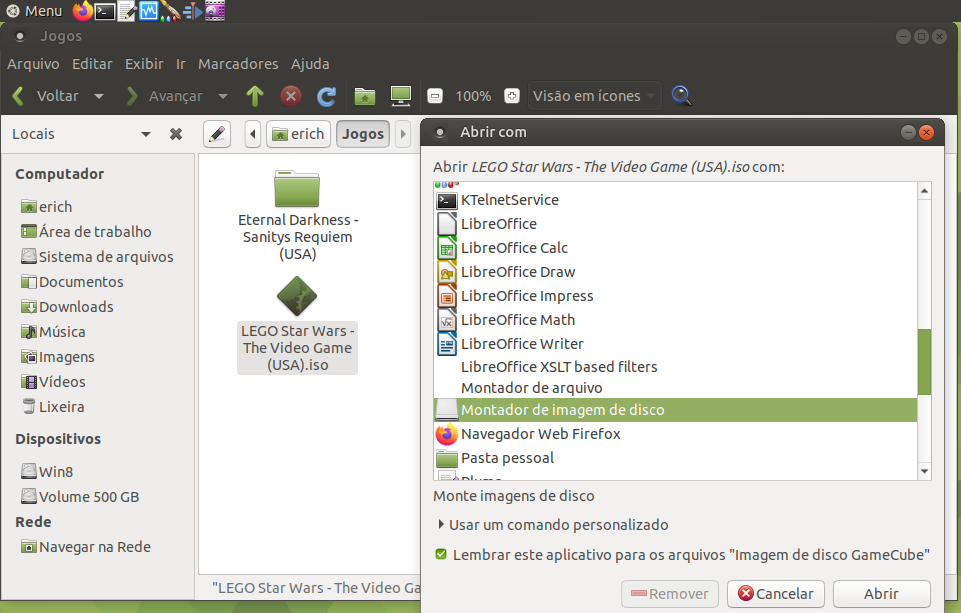Click the path bar right arrow

point(403,134)
